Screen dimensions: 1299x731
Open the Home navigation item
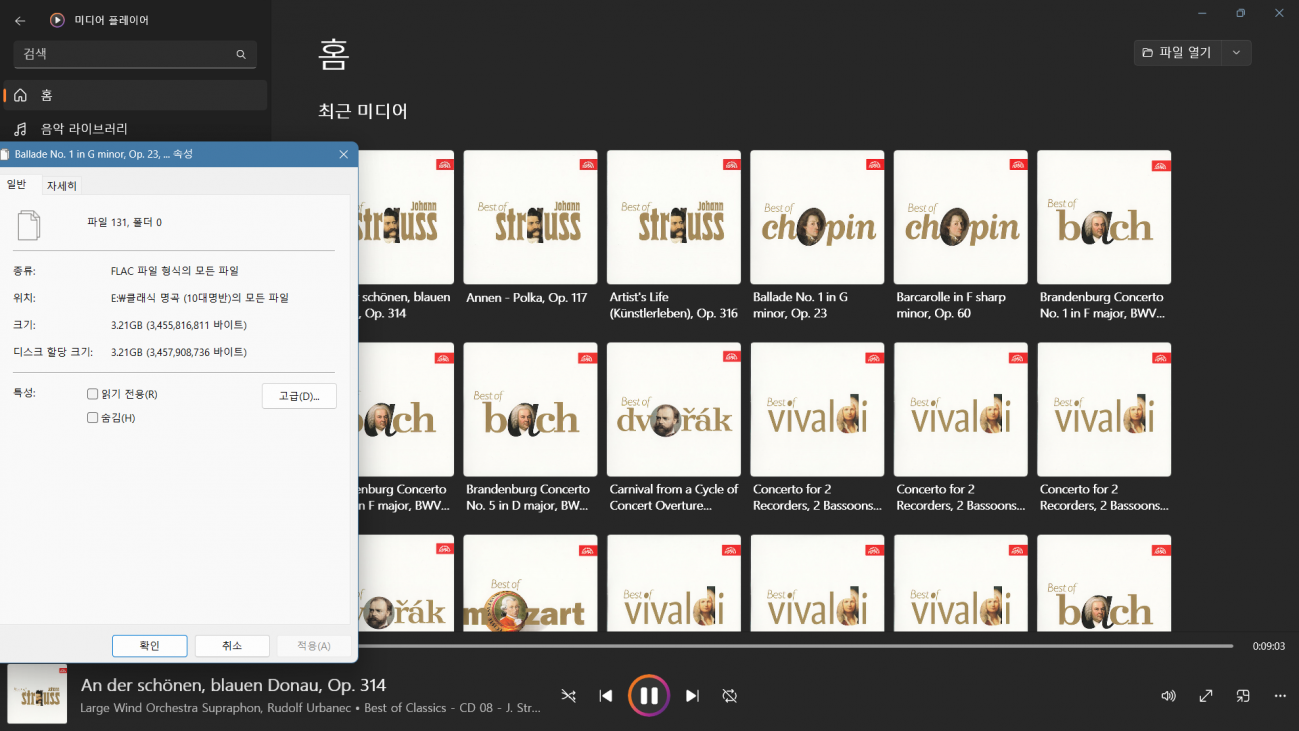pos(135,95)
